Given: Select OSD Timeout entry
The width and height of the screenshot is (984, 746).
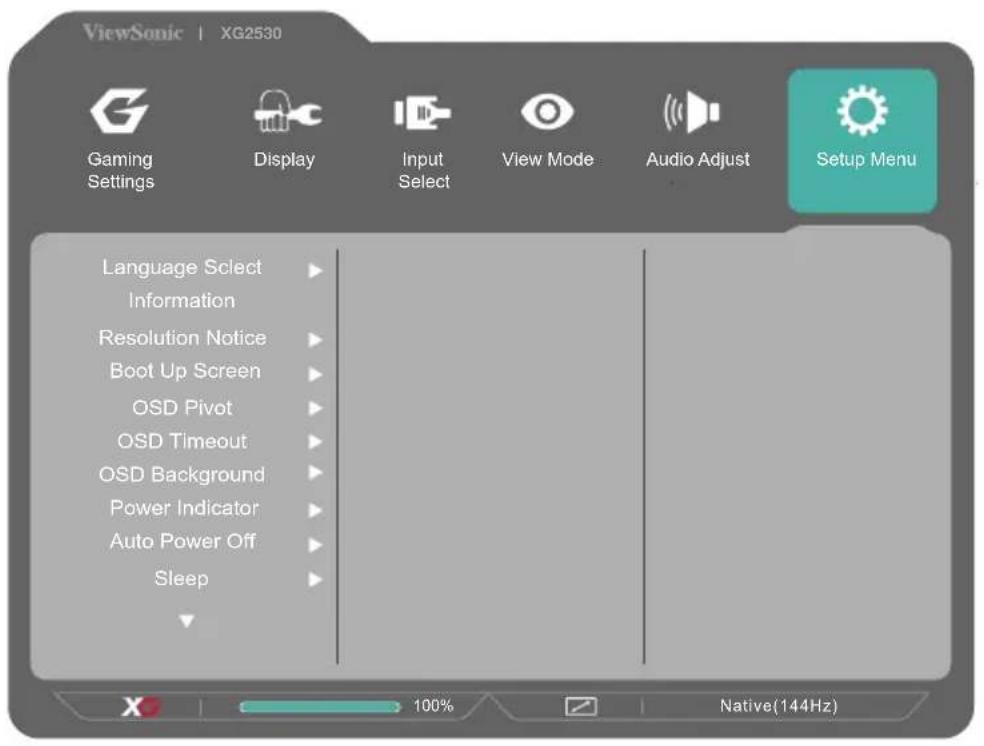Looking at the screenshot, I should [182, 441].
